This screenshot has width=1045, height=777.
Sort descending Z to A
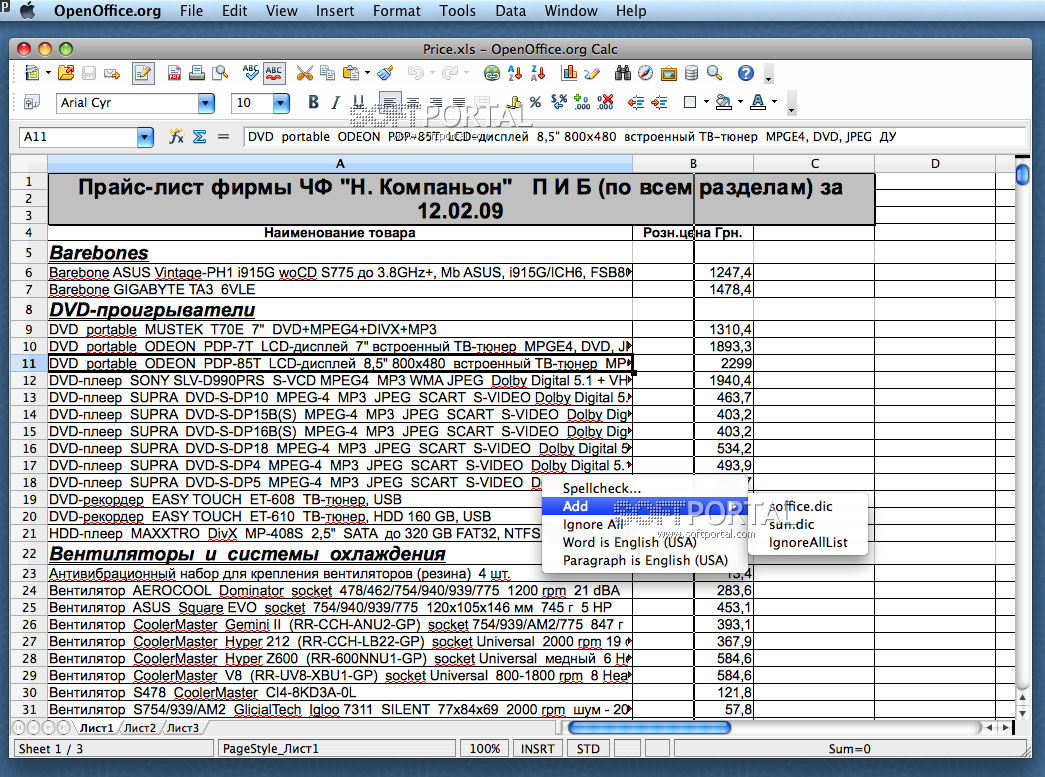(538, 73)
